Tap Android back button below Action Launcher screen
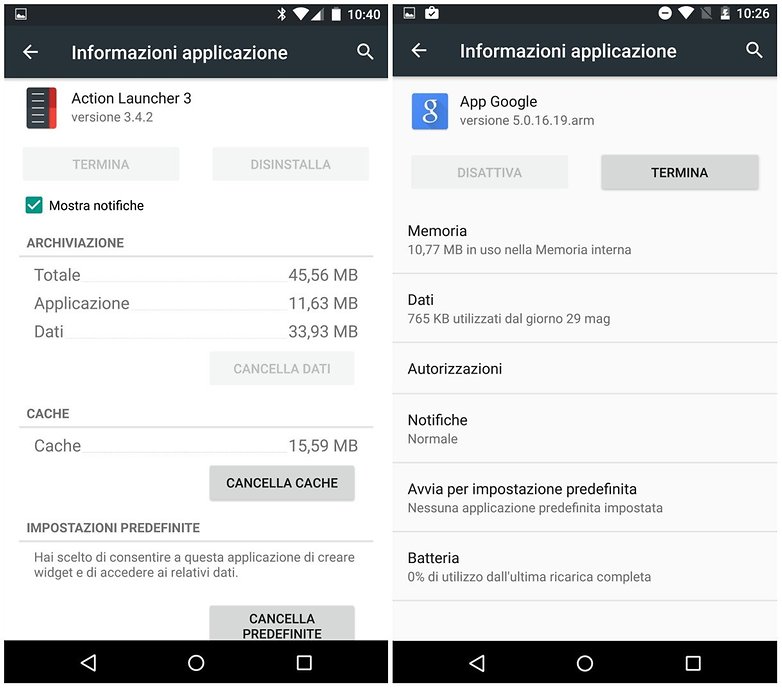782x688 pixels. pyautogui.click(x=88, y=663)
